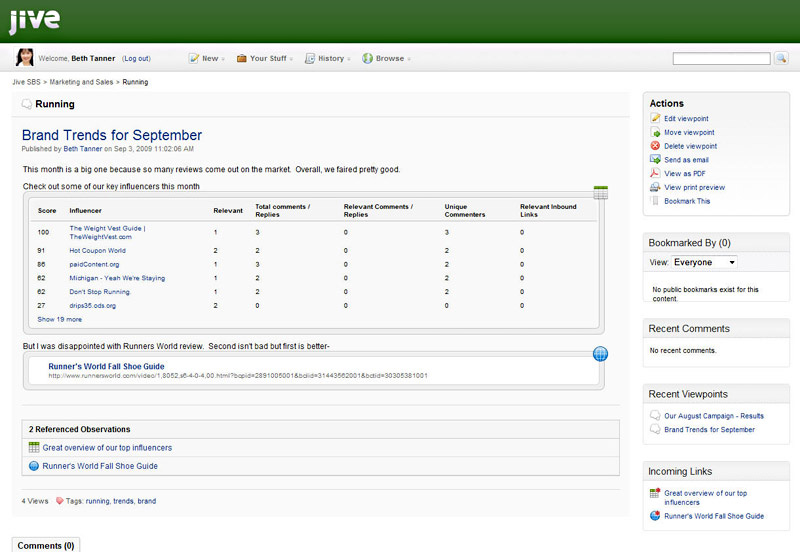
Task: Click the Jive logo
Action: [x=34, y=20]
